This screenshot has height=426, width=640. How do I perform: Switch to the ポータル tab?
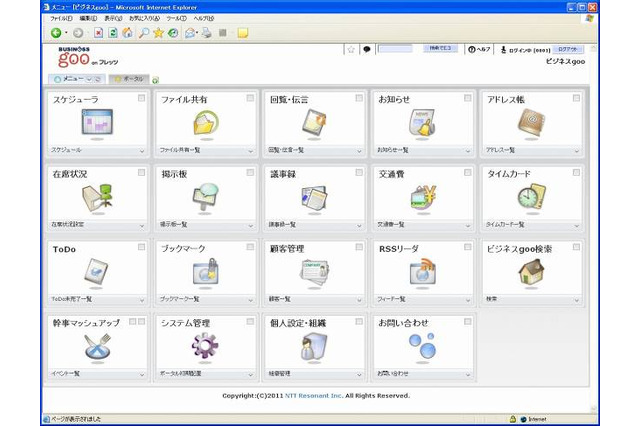(x=129, y=79)
